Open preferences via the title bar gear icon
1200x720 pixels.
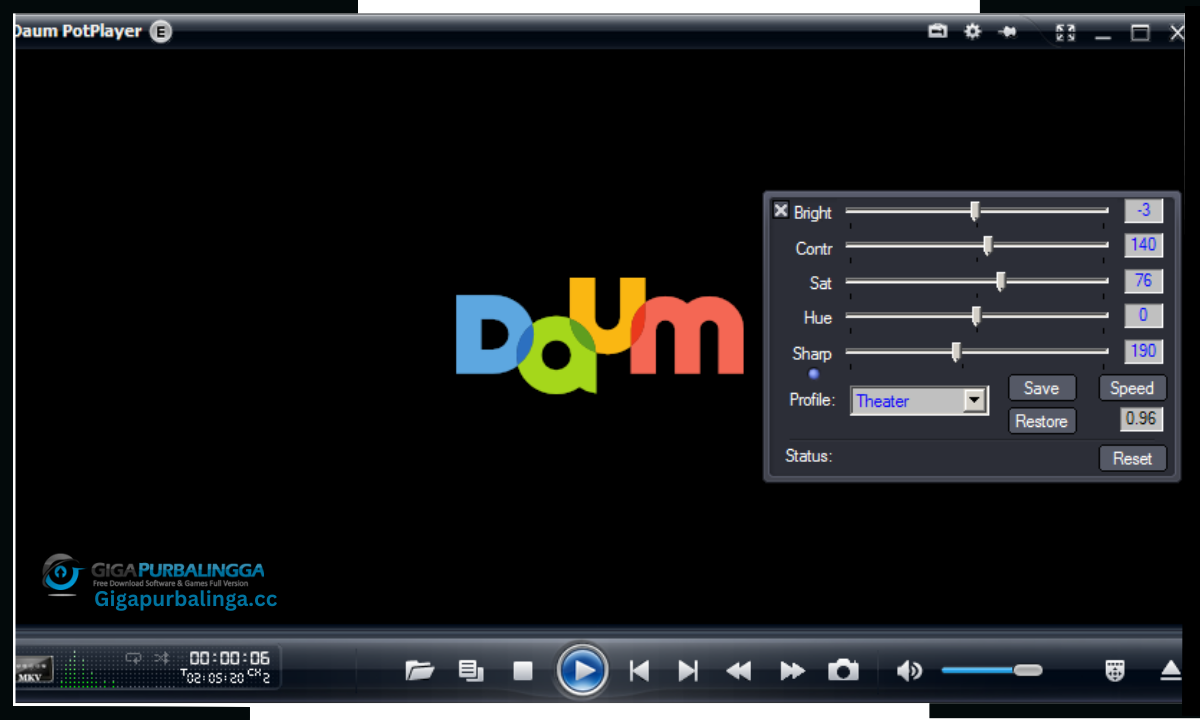[x=972, y=32]
